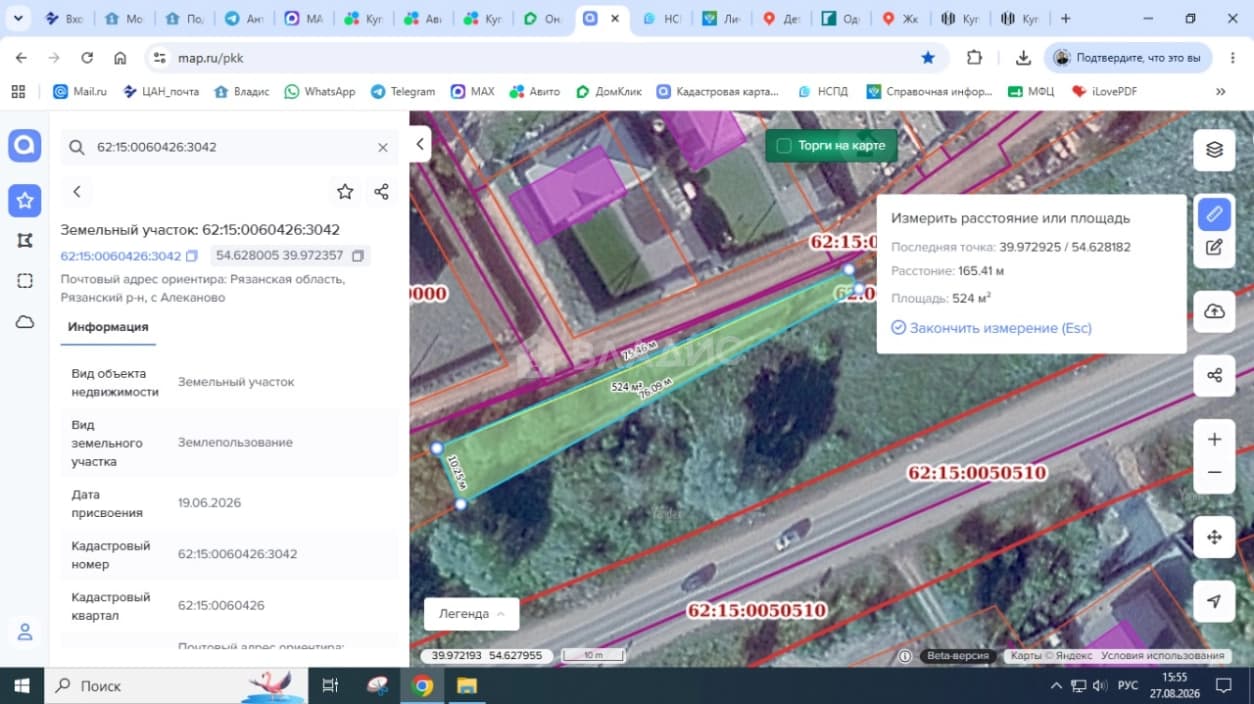Switch to the Телеграм Ан browser tab

click(x=243, y=19)
